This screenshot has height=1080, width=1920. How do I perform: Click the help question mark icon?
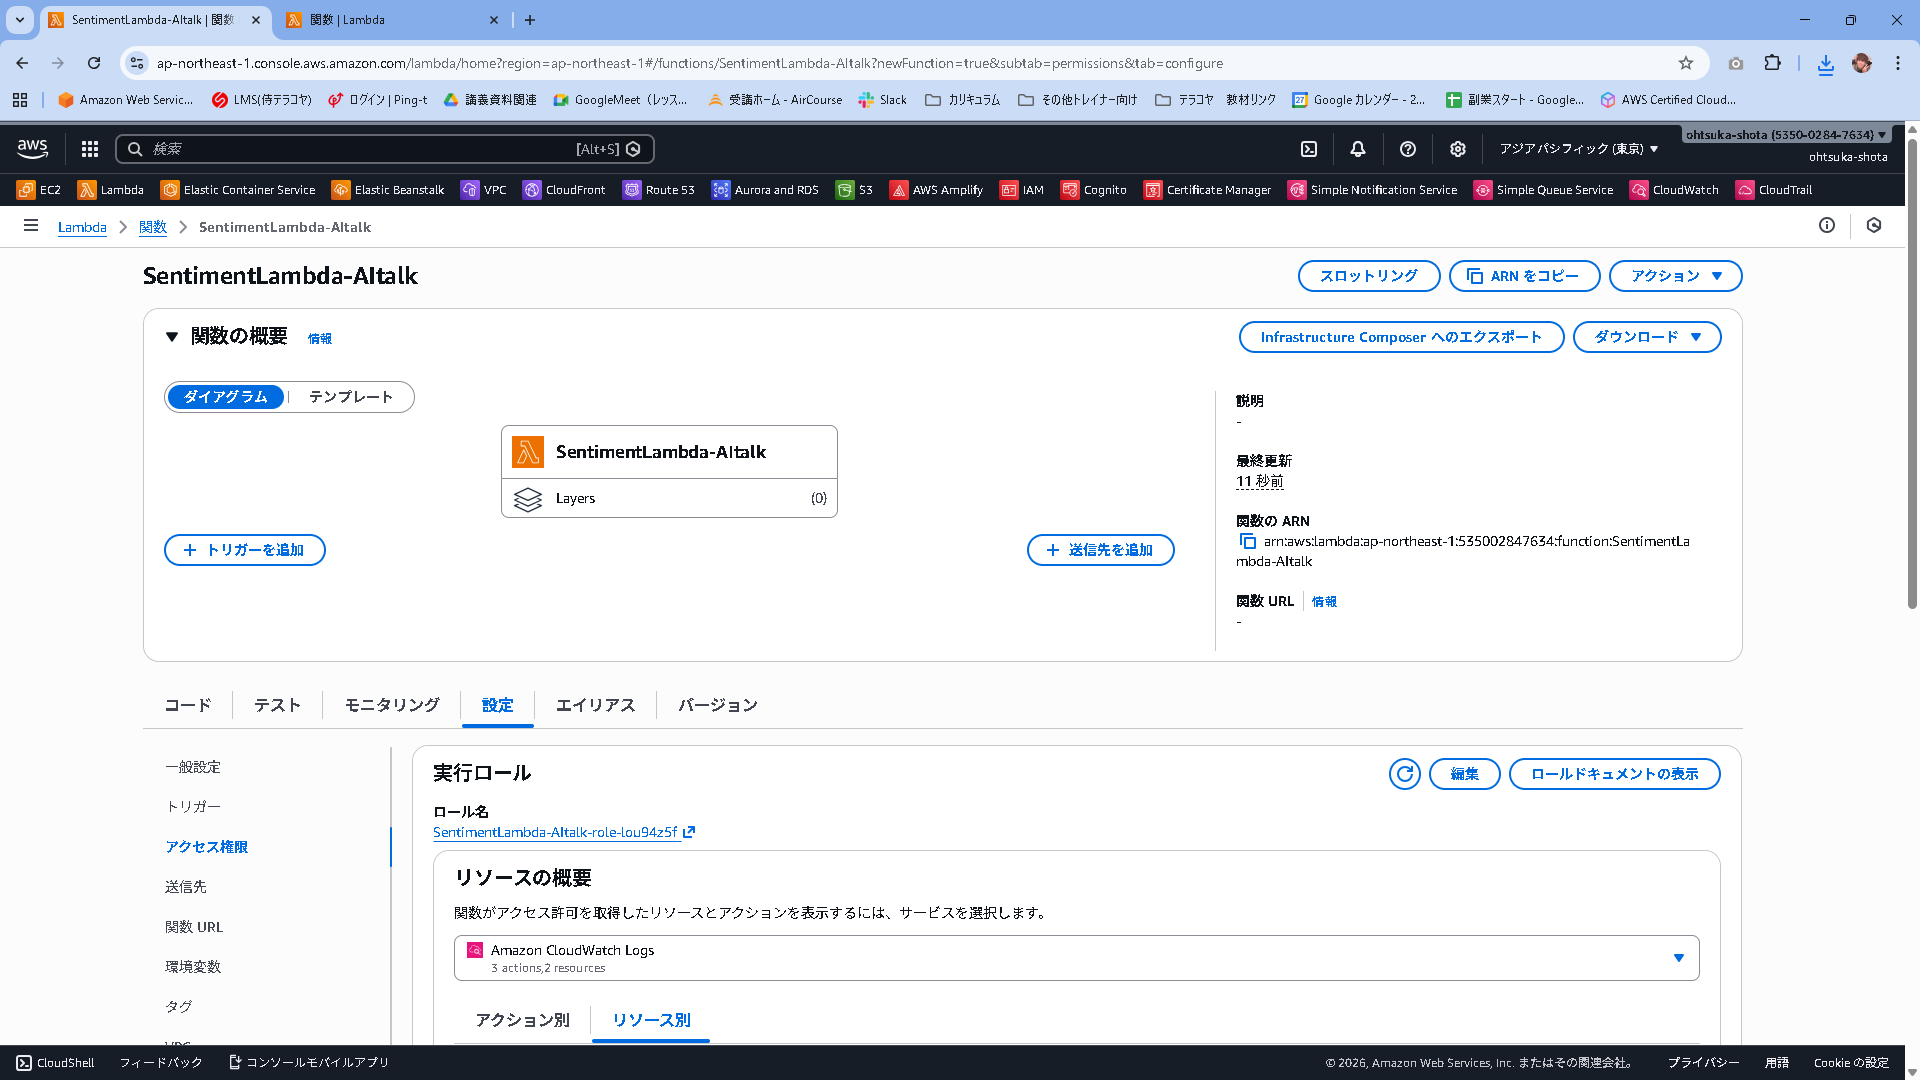[x=1408, y=149]
